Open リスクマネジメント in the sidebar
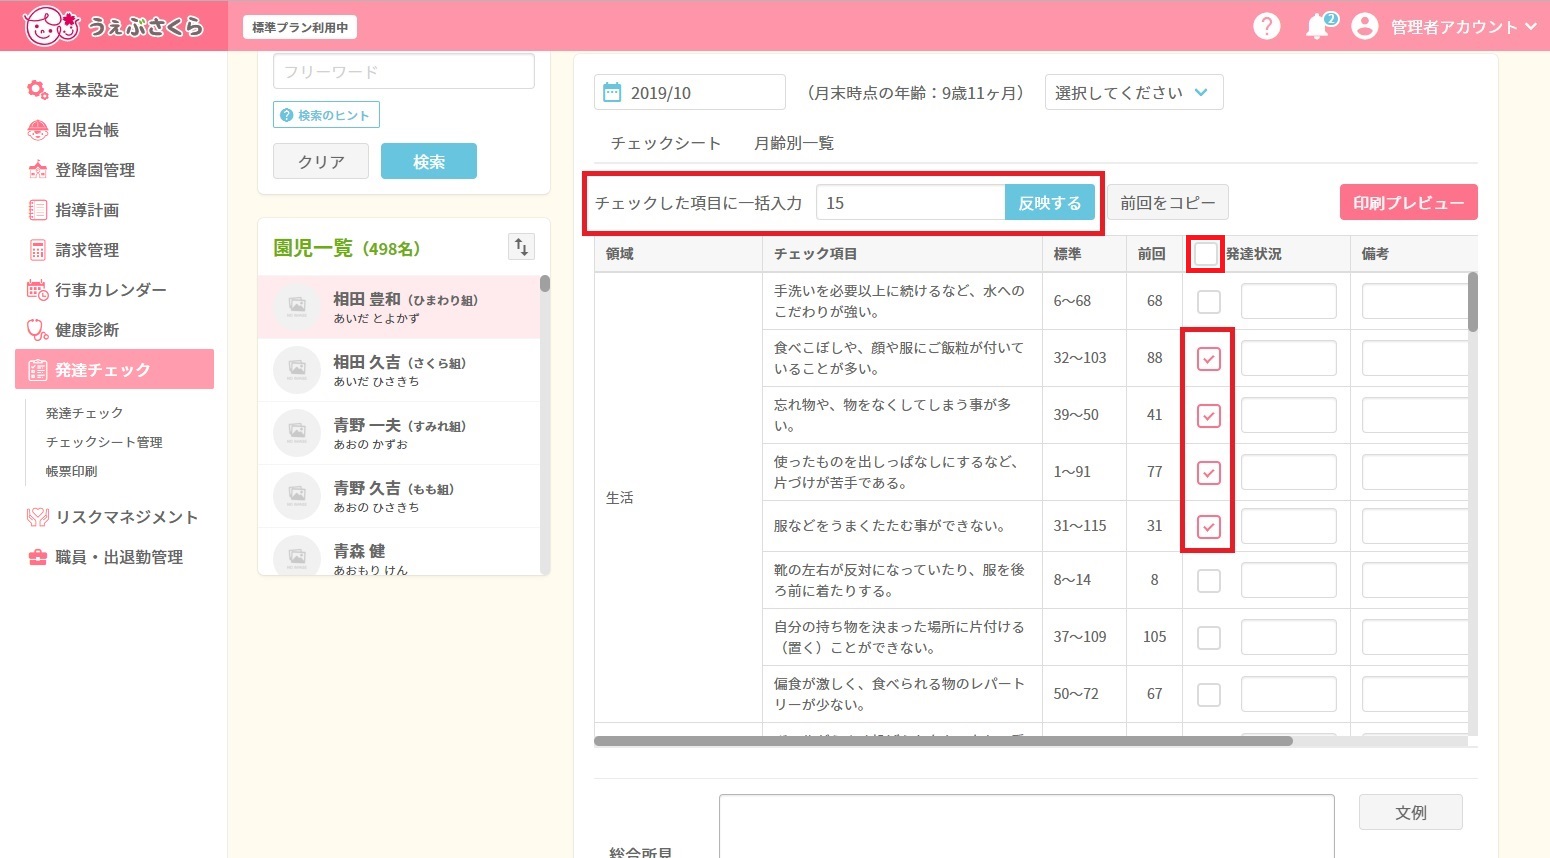This screenshot has height=858, width=1550. pyautogui.click(x=114, y=517)
